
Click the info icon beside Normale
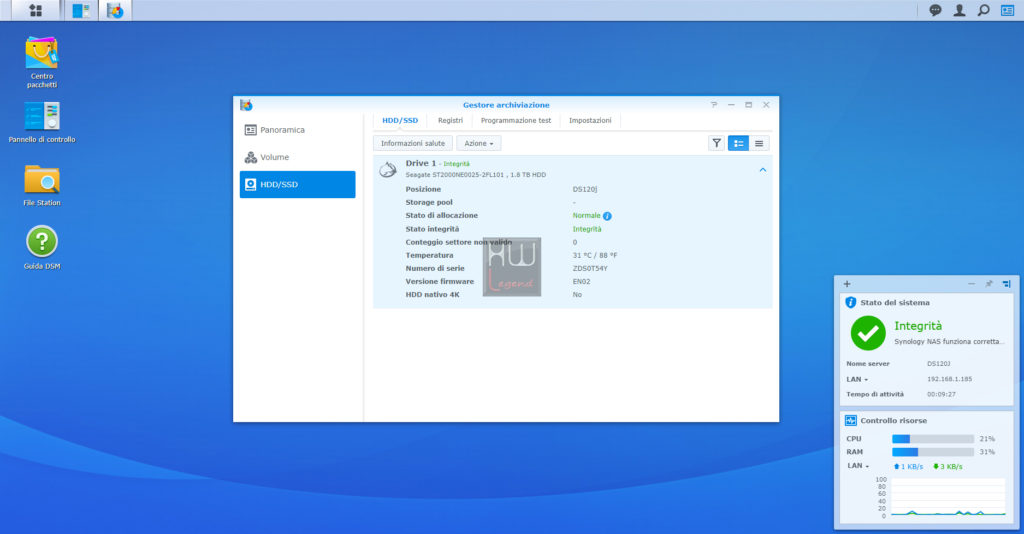[607, 216]
